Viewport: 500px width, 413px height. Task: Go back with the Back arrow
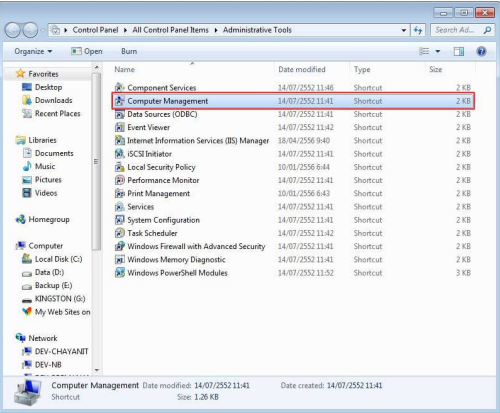coord(13,30)
